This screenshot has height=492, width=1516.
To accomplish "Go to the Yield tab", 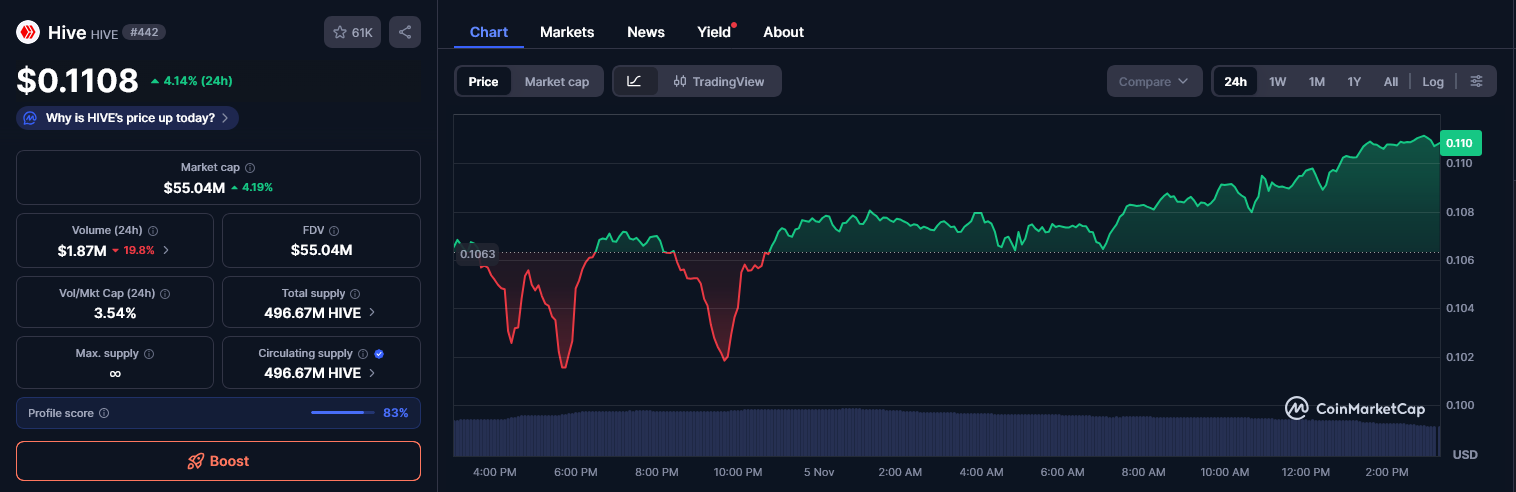I will (714, 32).
